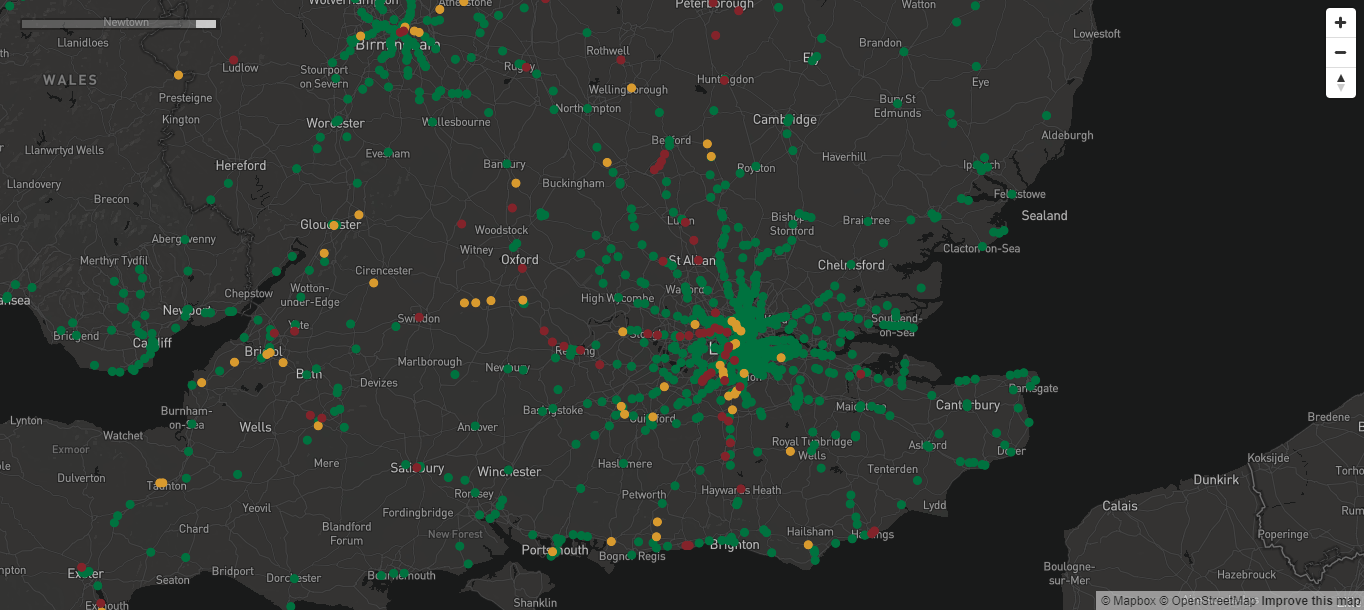Click the Chard label

tap(194, 529)
